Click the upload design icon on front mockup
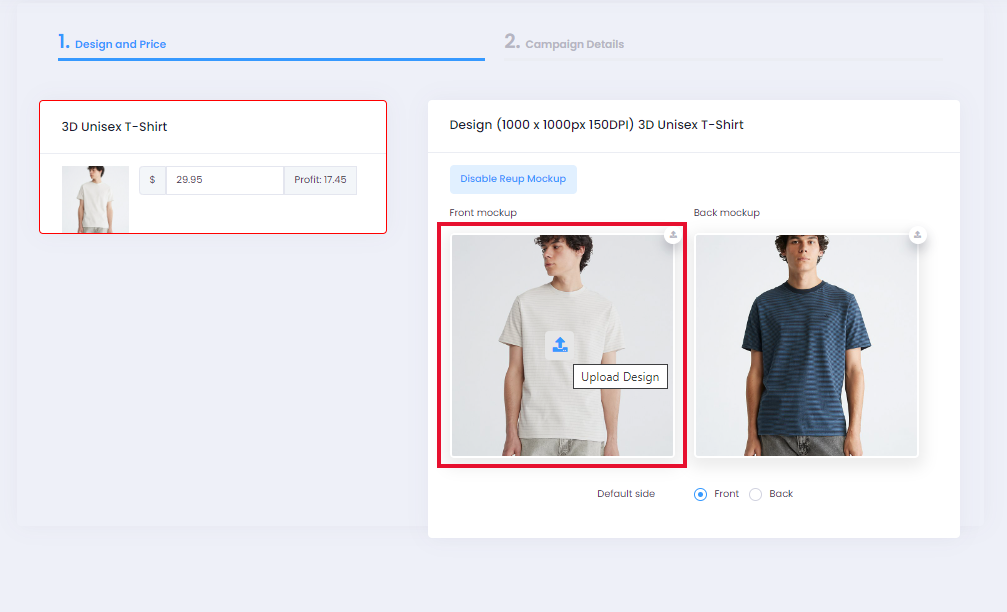 [559, 345]
